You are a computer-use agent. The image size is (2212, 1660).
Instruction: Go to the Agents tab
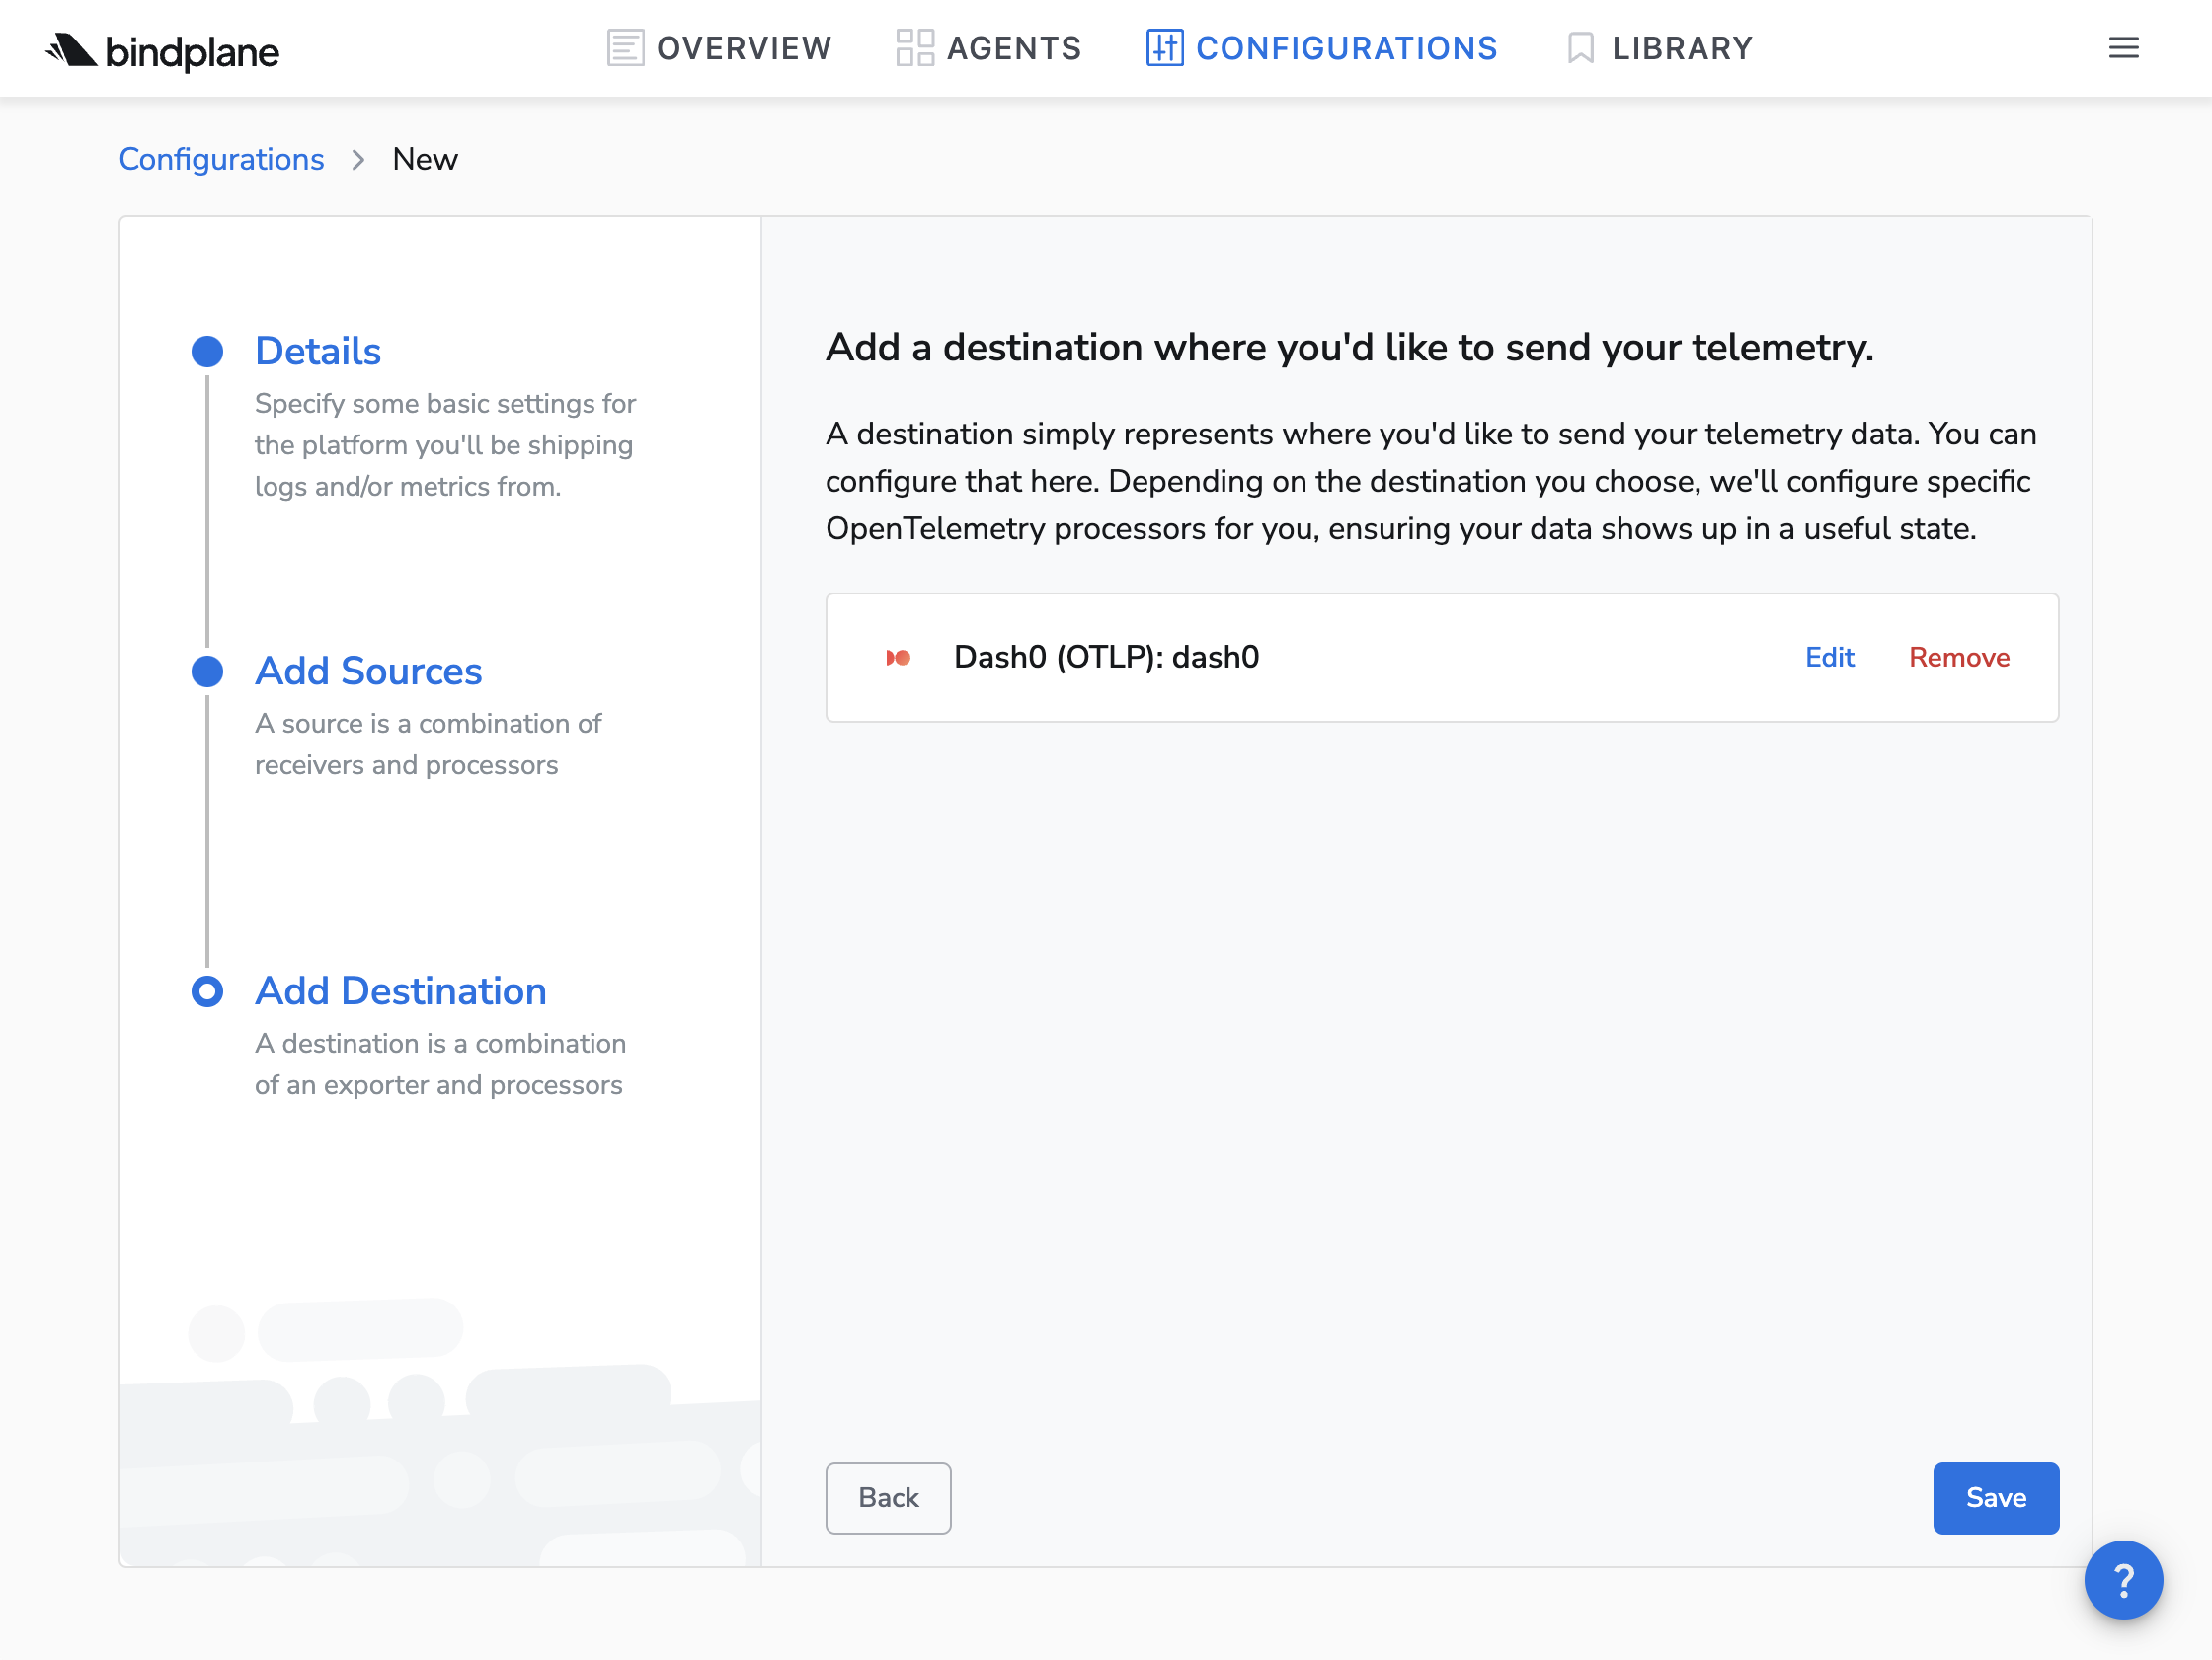coord(988,48)
